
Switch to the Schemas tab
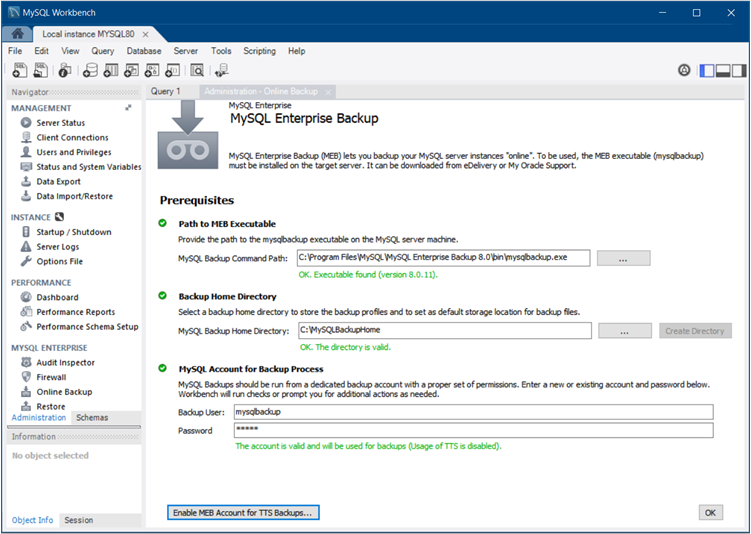92,418
